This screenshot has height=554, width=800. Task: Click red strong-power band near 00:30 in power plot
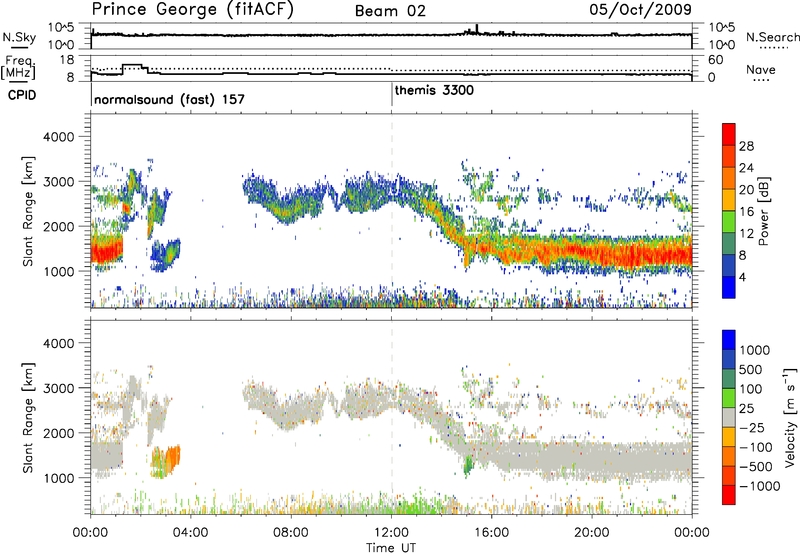pyautogui.click(x=107, y=251)
